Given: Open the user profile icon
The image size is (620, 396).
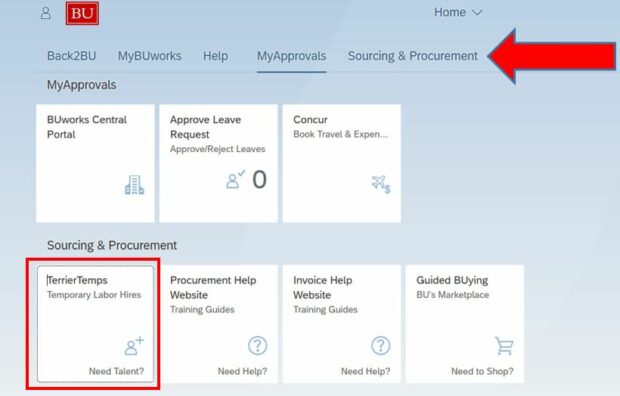Looking at the screenshot, I should (46, 13).
